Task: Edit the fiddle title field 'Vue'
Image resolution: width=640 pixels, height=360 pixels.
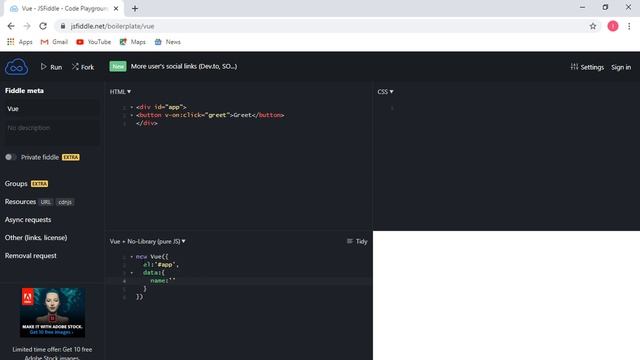Action: 51,109
